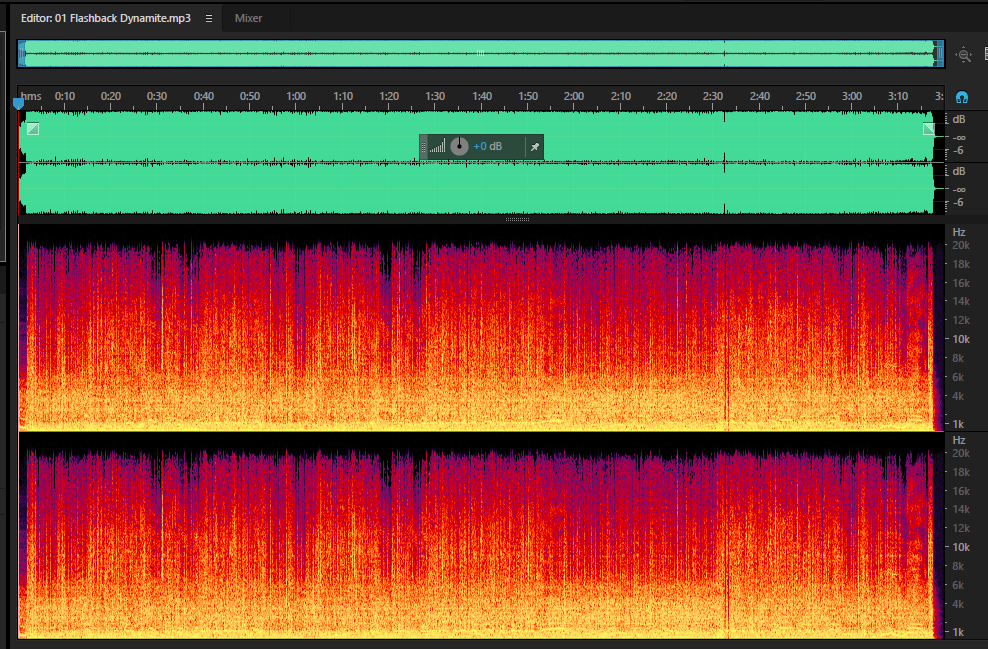Click the gain knob in the volume HUD
Viewport: 988px width, 649px height.
tap(459, 146)
